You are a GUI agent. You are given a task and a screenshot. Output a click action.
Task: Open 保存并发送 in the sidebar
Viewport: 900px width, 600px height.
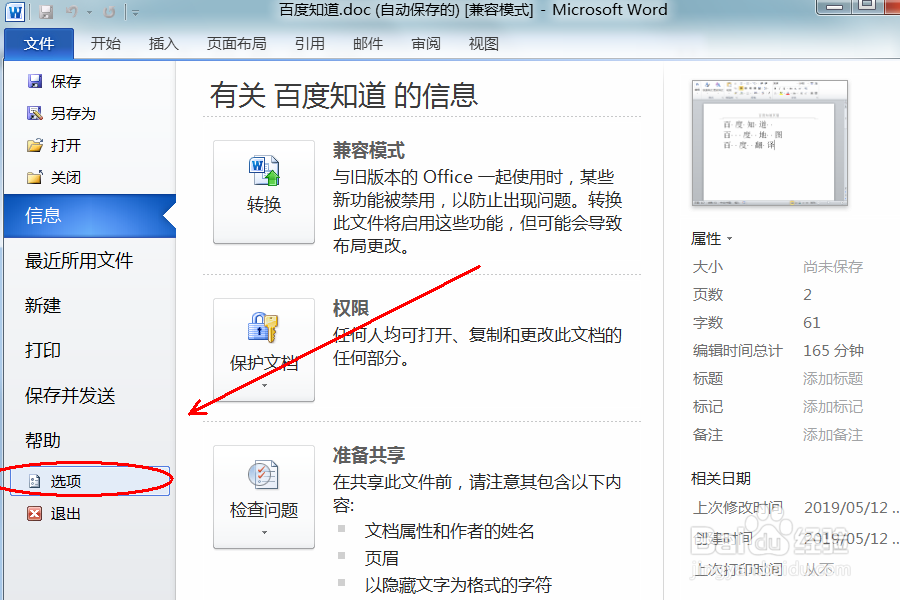coord(70,395)
